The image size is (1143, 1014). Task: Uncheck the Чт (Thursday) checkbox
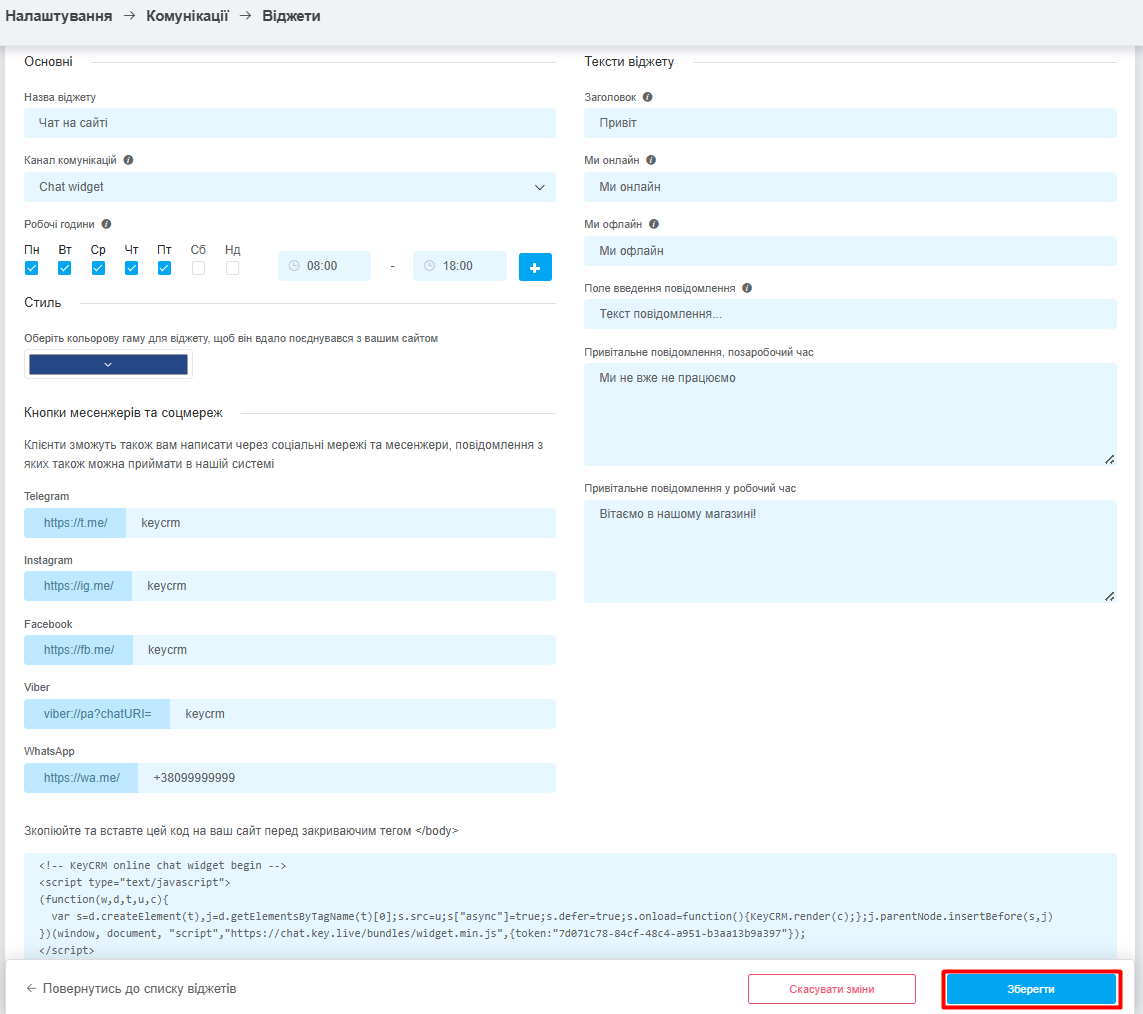(131, 268)
